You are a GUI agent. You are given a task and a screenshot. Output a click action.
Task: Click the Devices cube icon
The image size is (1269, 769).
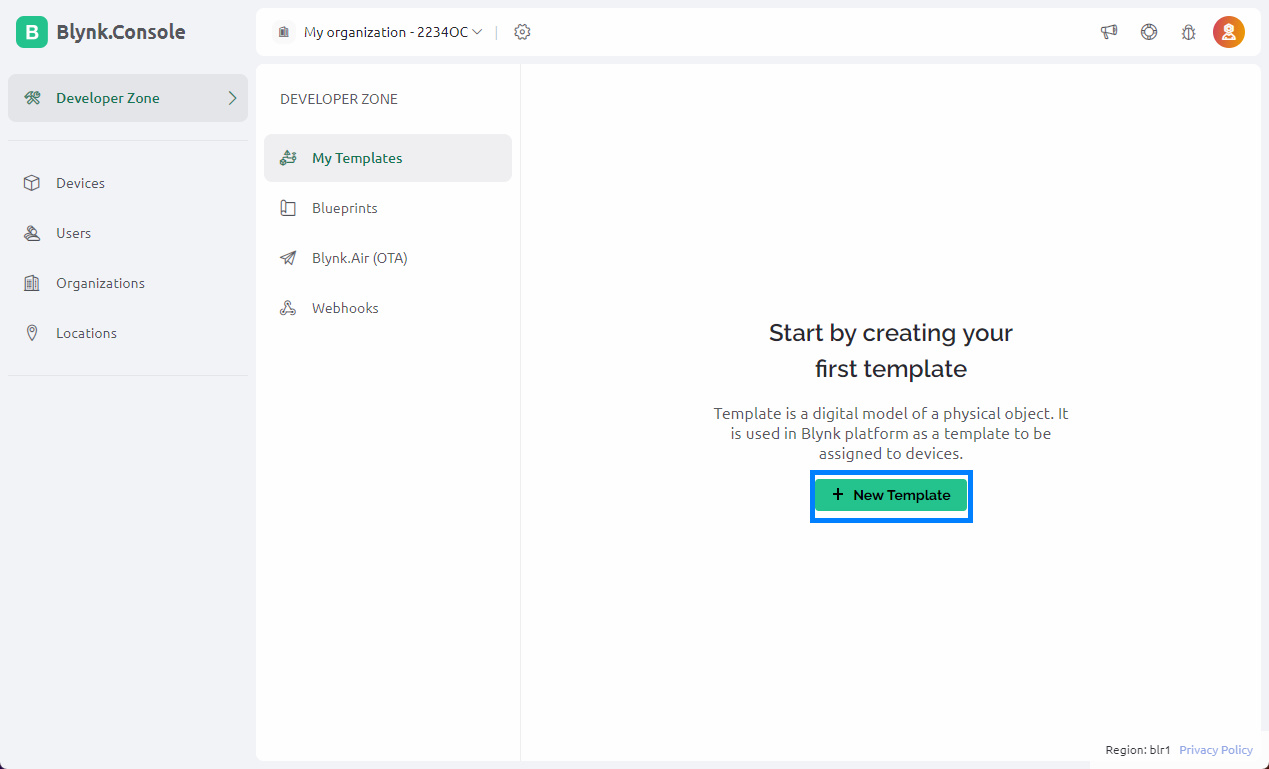(32, 183)
